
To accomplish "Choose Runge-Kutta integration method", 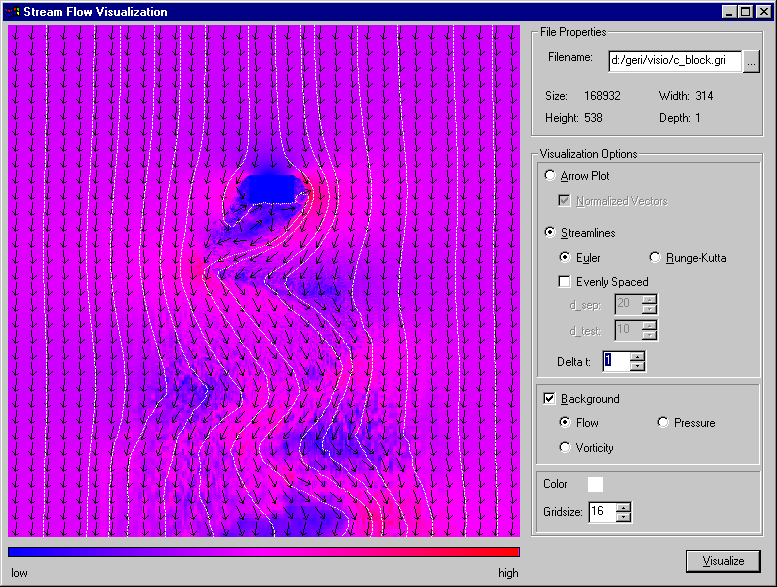I will coord(656,258).
